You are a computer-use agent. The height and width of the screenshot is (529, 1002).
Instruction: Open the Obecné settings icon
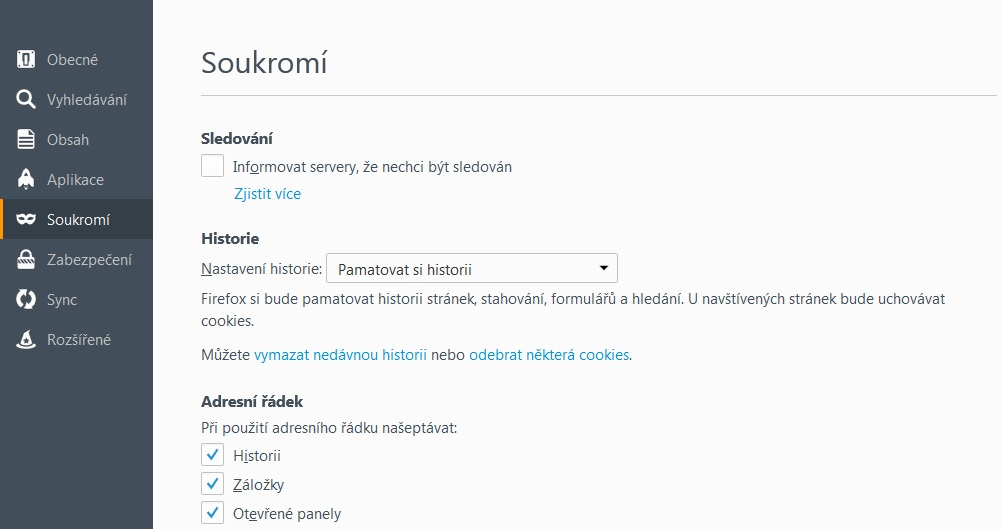(26, 59)
